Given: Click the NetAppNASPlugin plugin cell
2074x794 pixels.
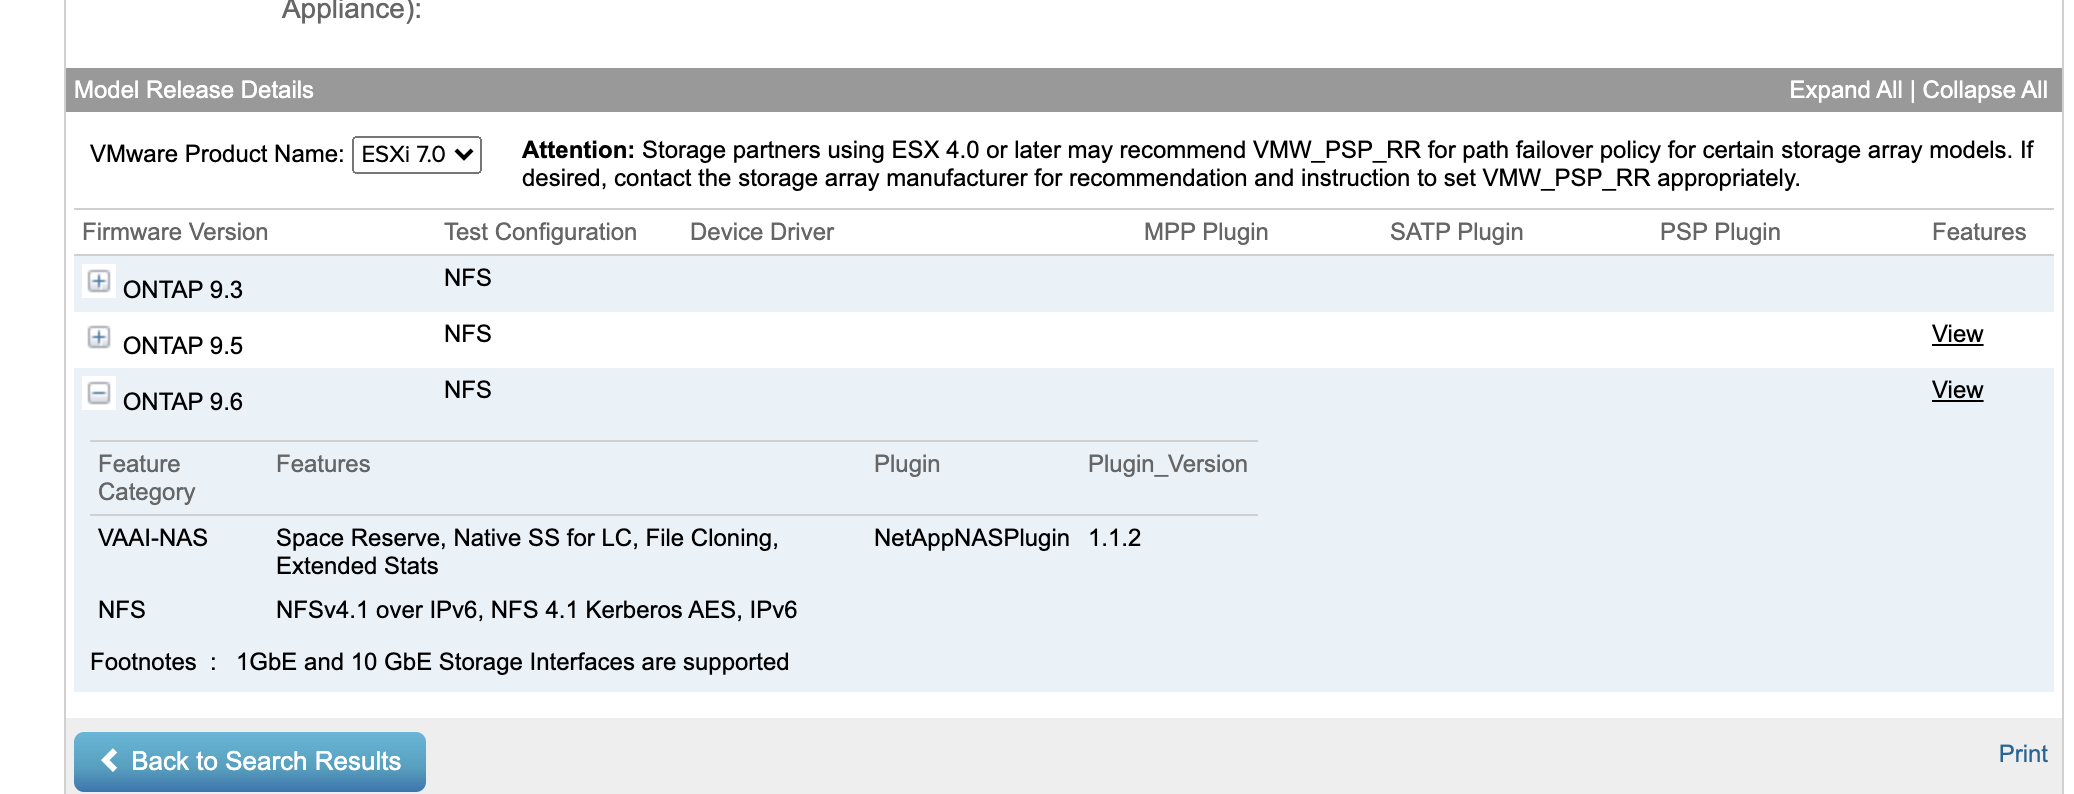Looking at the screenshot, I should [x=971, y=538].
